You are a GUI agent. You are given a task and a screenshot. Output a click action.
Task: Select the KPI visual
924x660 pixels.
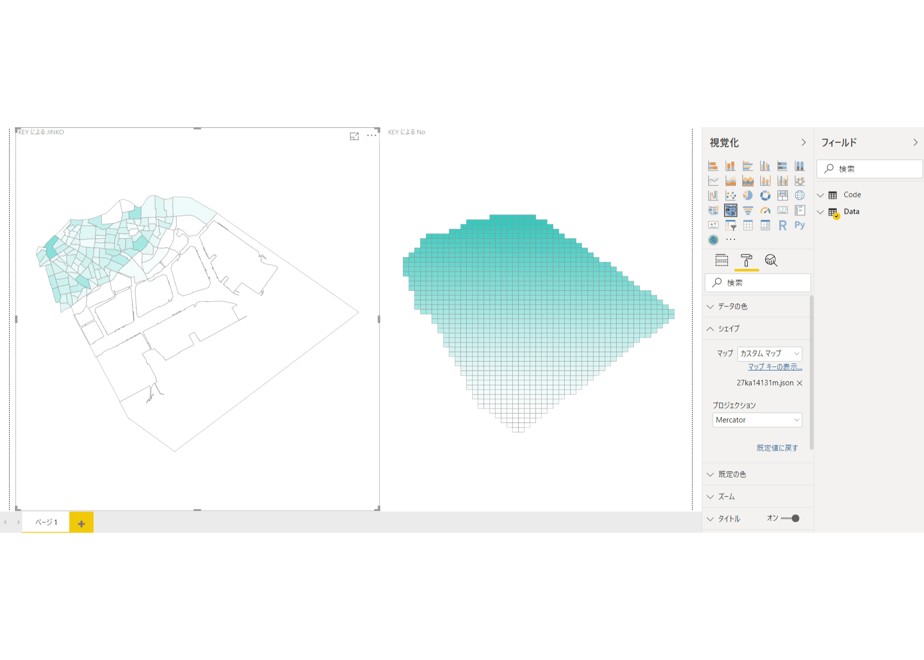point(713,225)
